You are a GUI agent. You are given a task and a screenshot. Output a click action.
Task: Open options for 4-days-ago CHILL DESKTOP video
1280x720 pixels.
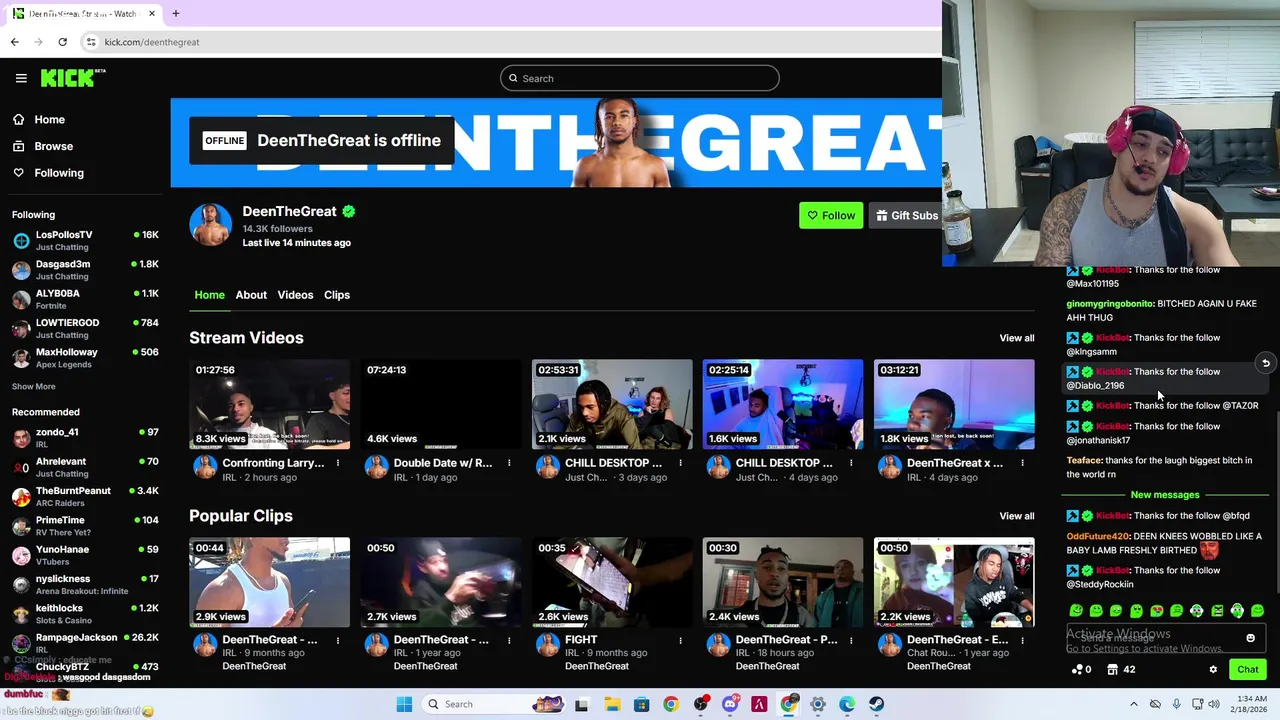point(851,463)
